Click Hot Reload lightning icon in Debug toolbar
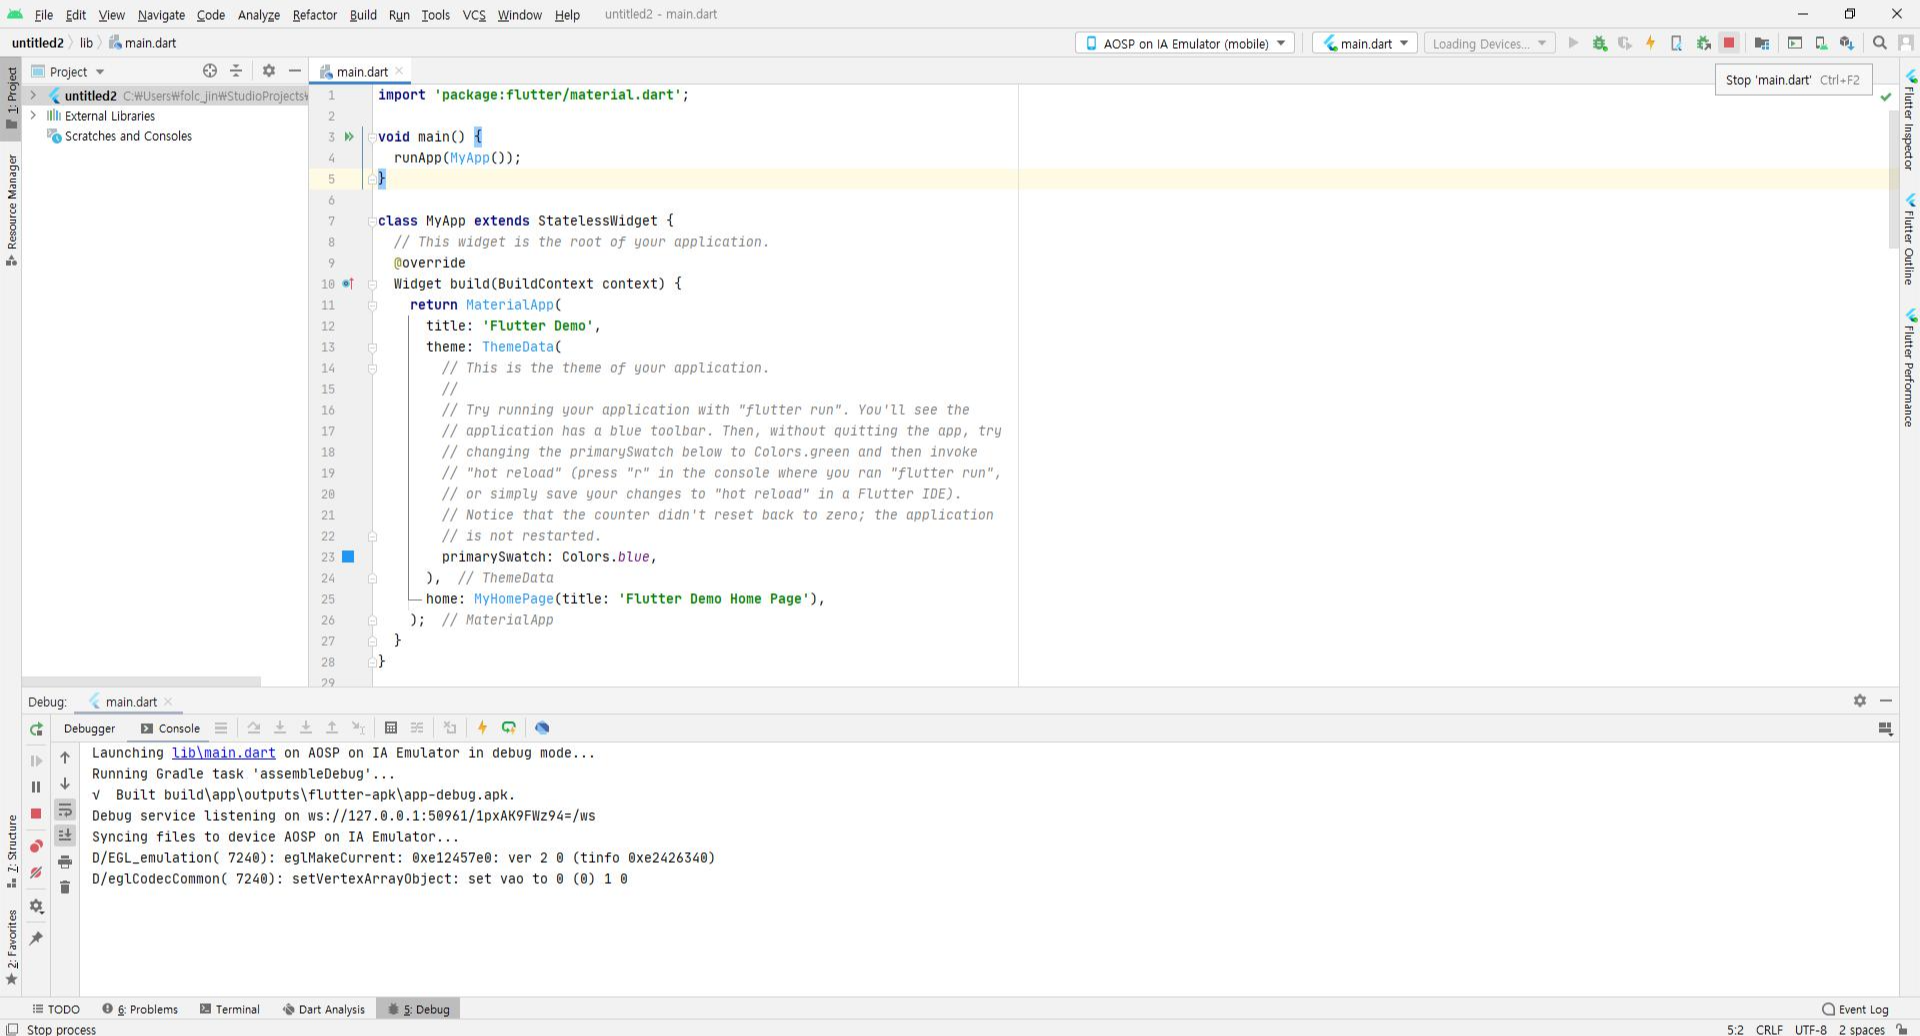Screen dimensions: 1920x1036 [x=482, y=728]
